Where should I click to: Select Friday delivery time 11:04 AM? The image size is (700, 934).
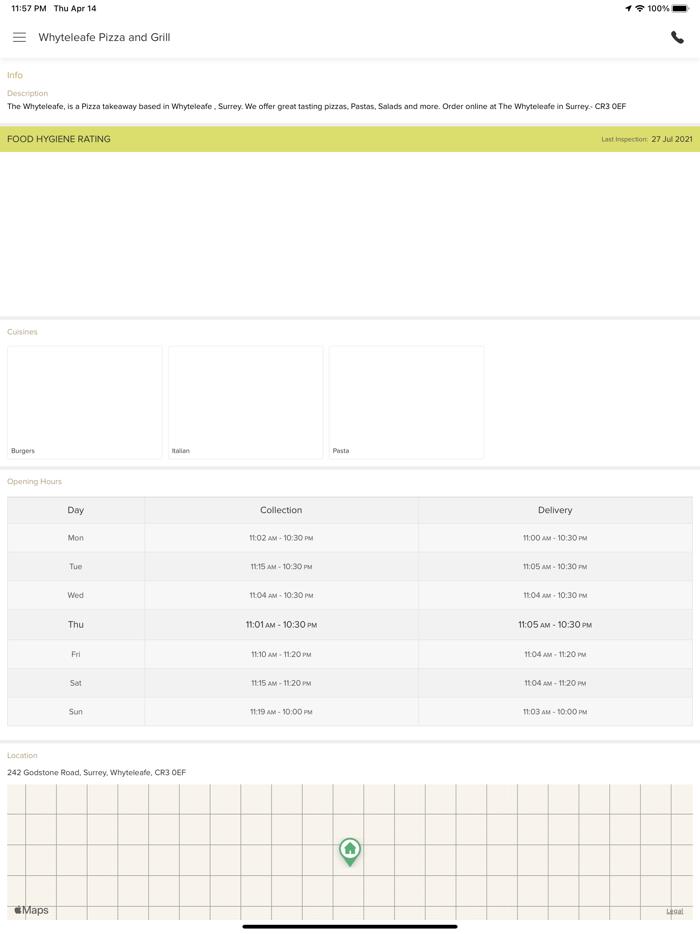tap(555, 654)
